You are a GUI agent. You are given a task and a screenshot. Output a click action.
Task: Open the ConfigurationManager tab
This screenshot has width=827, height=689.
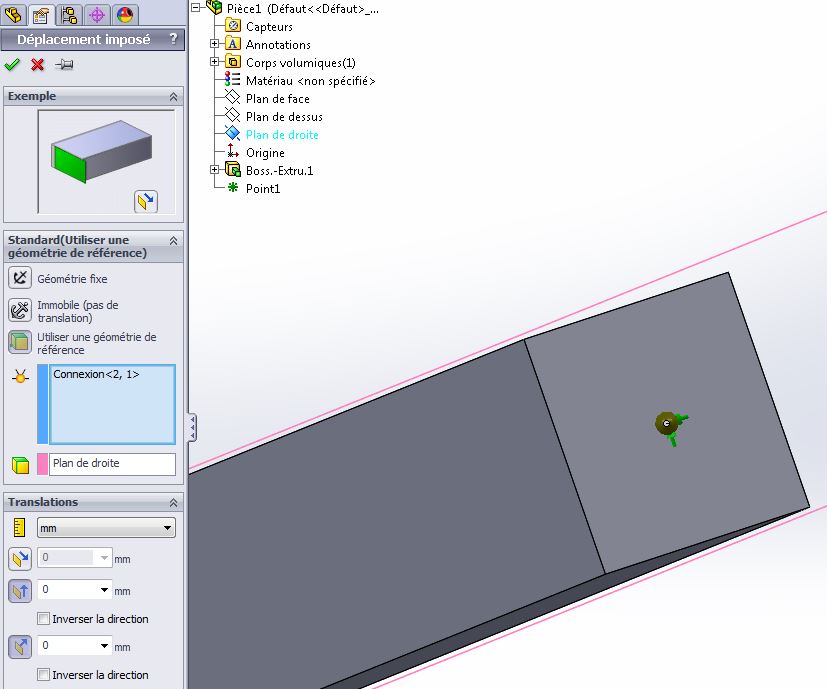tap(69, 15)
